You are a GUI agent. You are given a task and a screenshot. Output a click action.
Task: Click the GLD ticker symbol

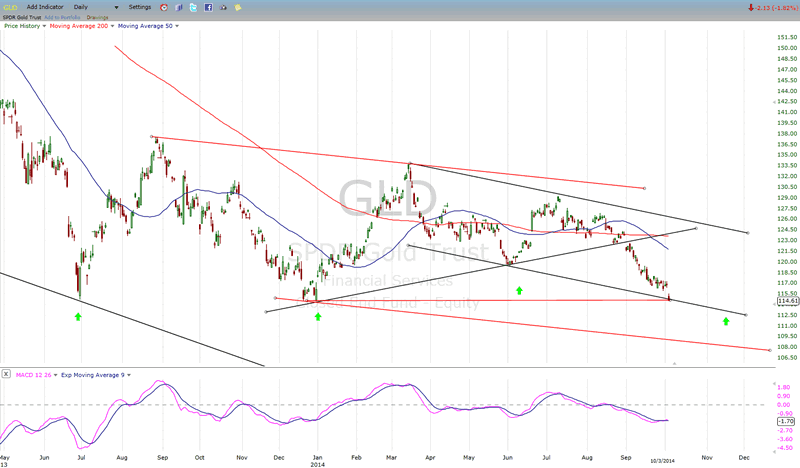pos(9,7)
